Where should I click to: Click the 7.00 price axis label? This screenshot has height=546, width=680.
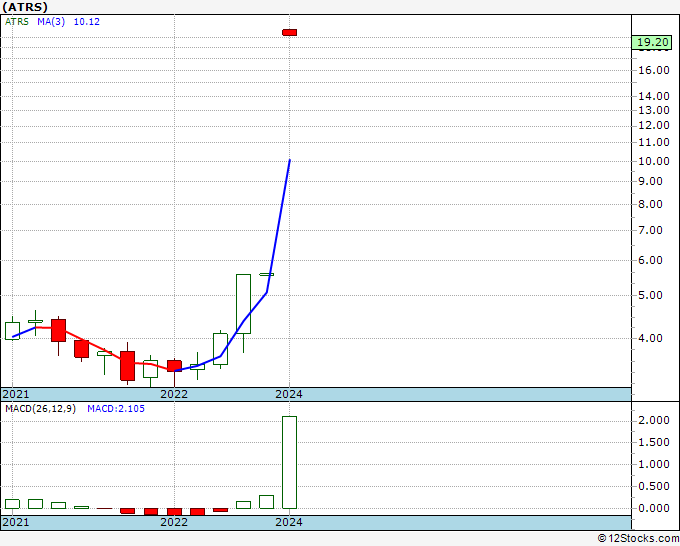pyautogui.click(x=651, y=230)
